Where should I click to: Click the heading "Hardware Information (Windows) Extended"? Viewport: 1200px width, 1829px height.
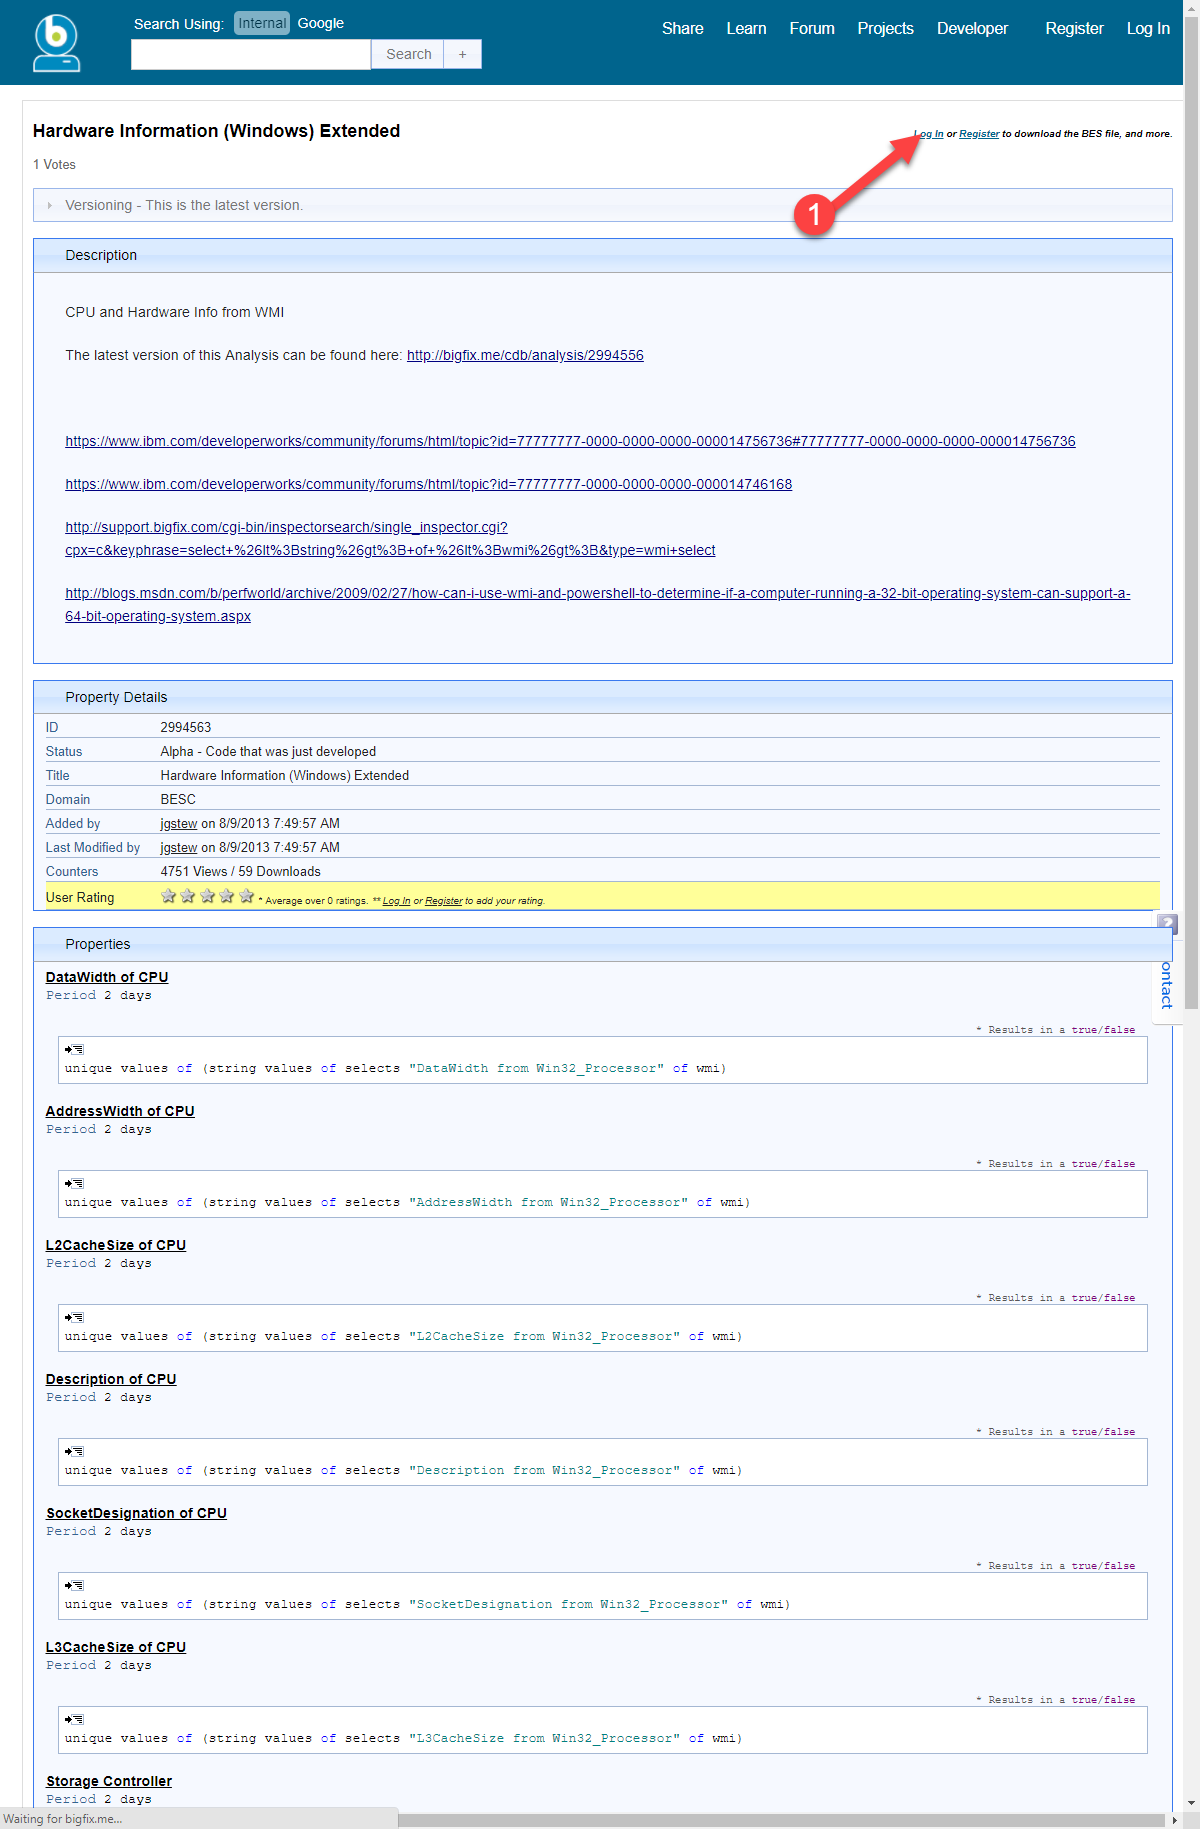tap(216, 131)
